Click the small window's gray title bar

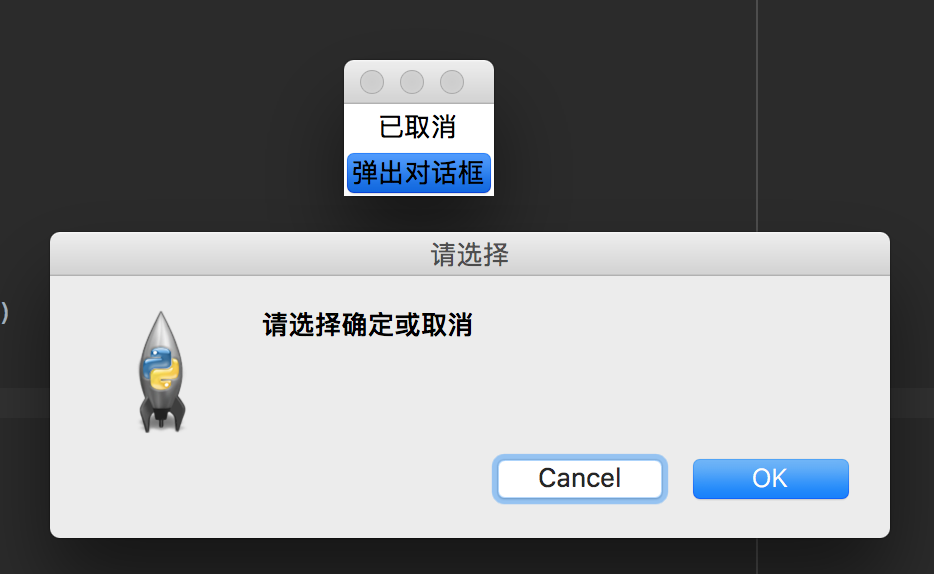(419, 82)
